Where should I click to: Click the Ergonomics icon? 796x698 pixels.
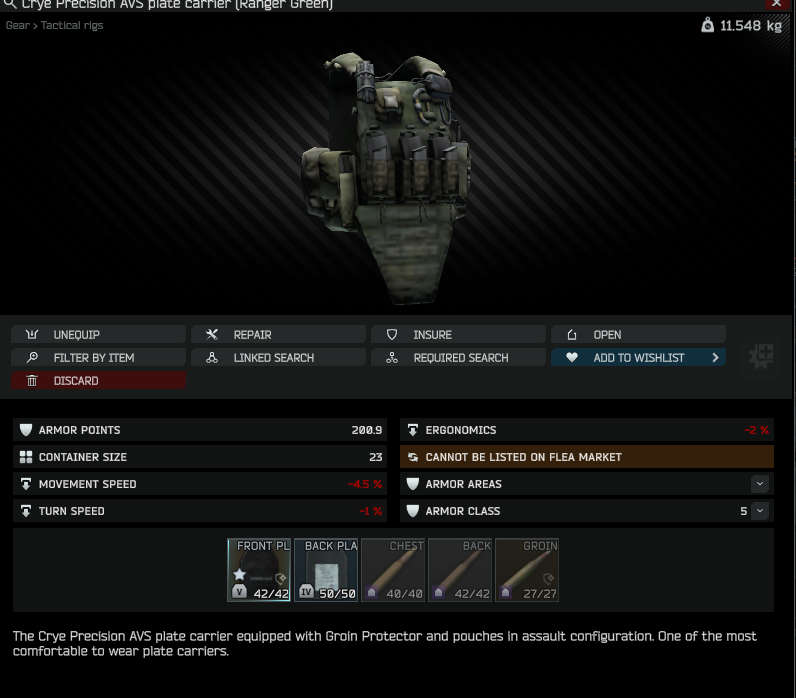coord(413,430)
